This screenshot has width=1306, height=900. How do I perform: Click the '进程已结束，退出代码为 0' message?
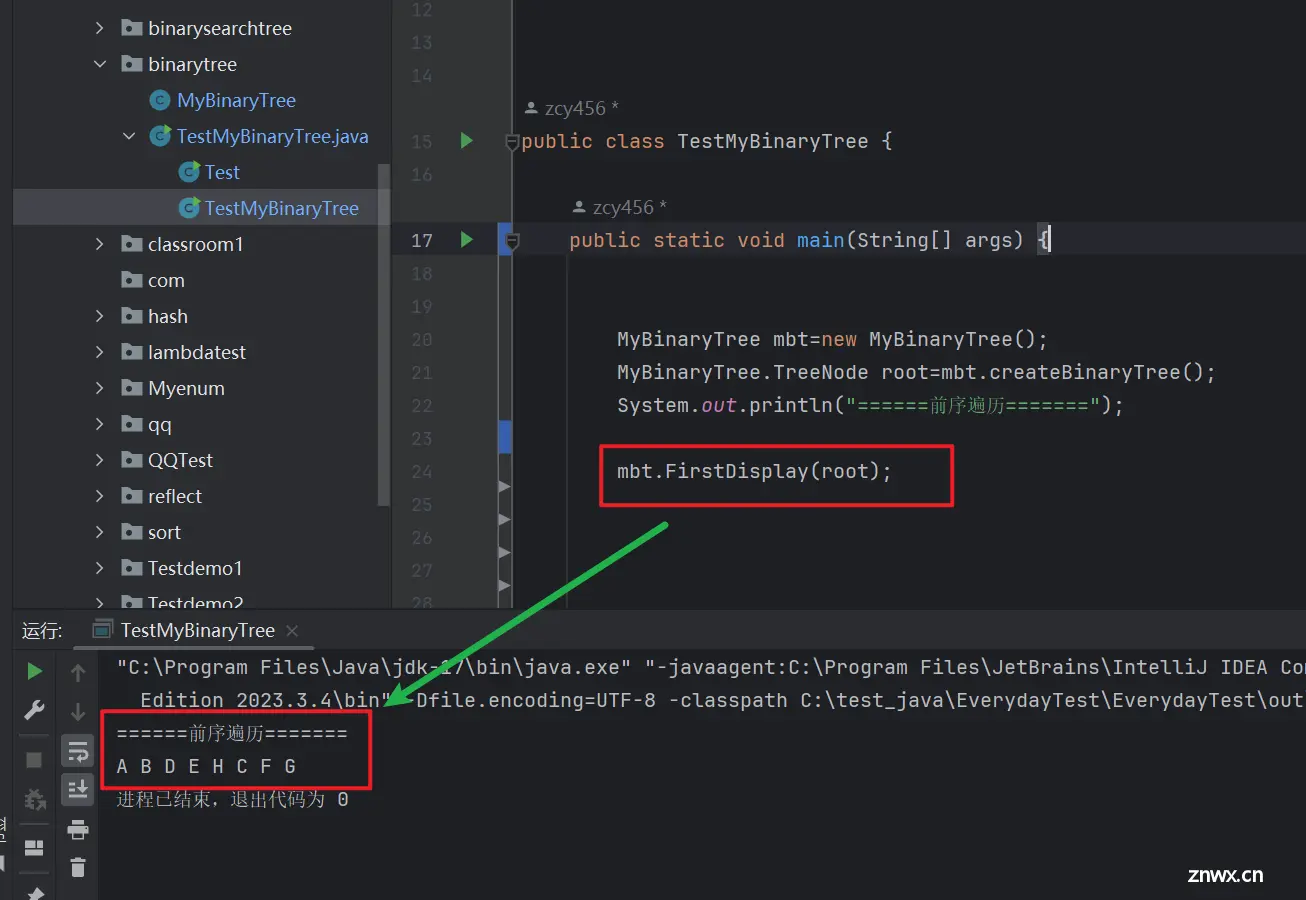point(232,799)
